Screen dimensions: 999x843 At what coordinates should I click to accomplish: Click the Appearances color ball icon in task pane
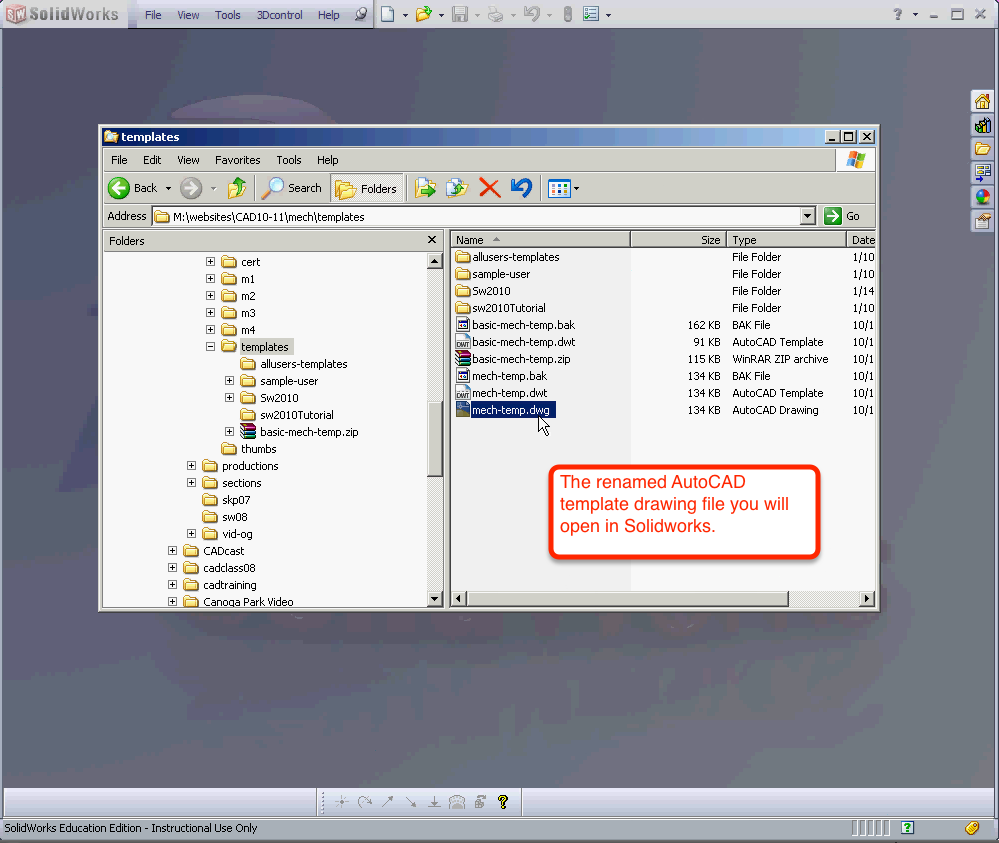(982, 197)
